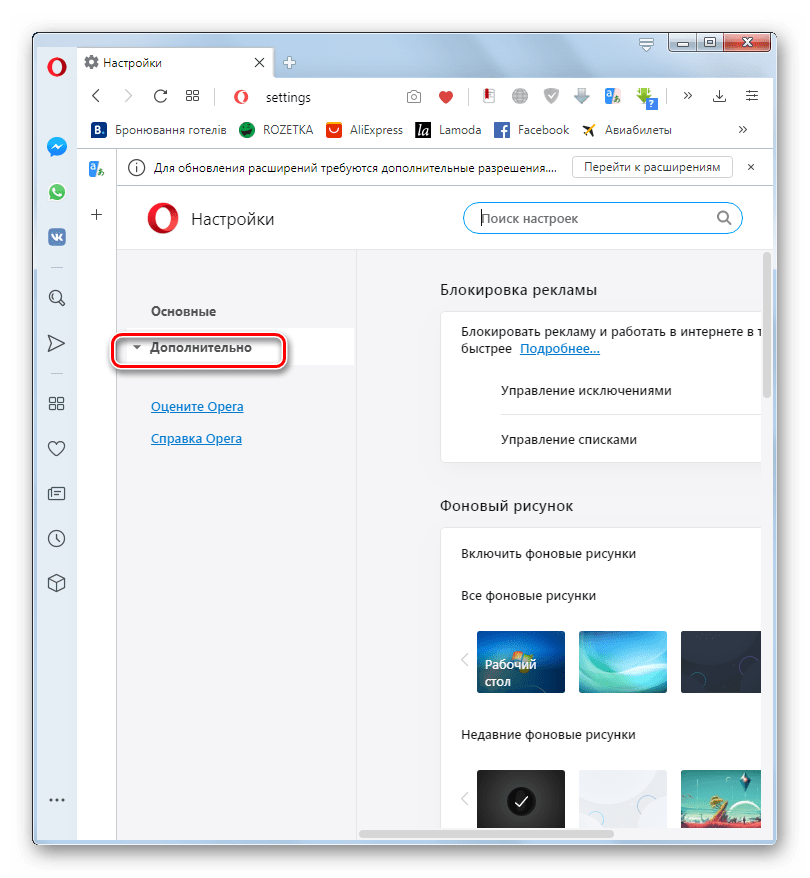Show hidden extensions via toolbar chevron

pyautogui.click(x=688, y=97)
